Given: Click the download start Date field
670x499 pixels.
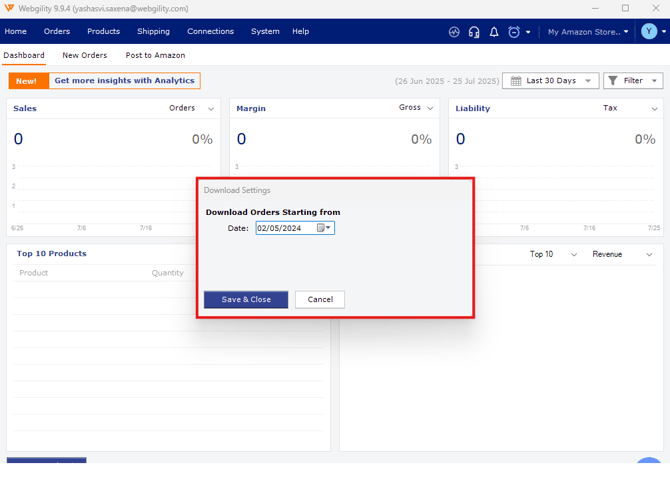Looking at the screenshot, I should 284,228.
